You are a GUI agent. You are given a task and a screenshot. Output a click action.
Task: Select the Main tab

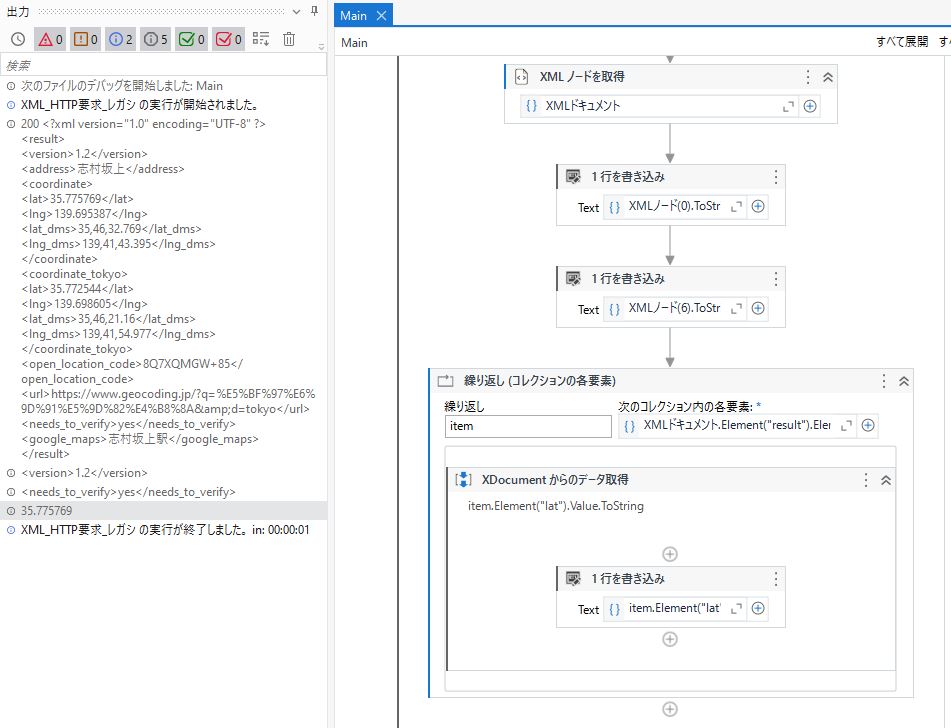[351, 15]
